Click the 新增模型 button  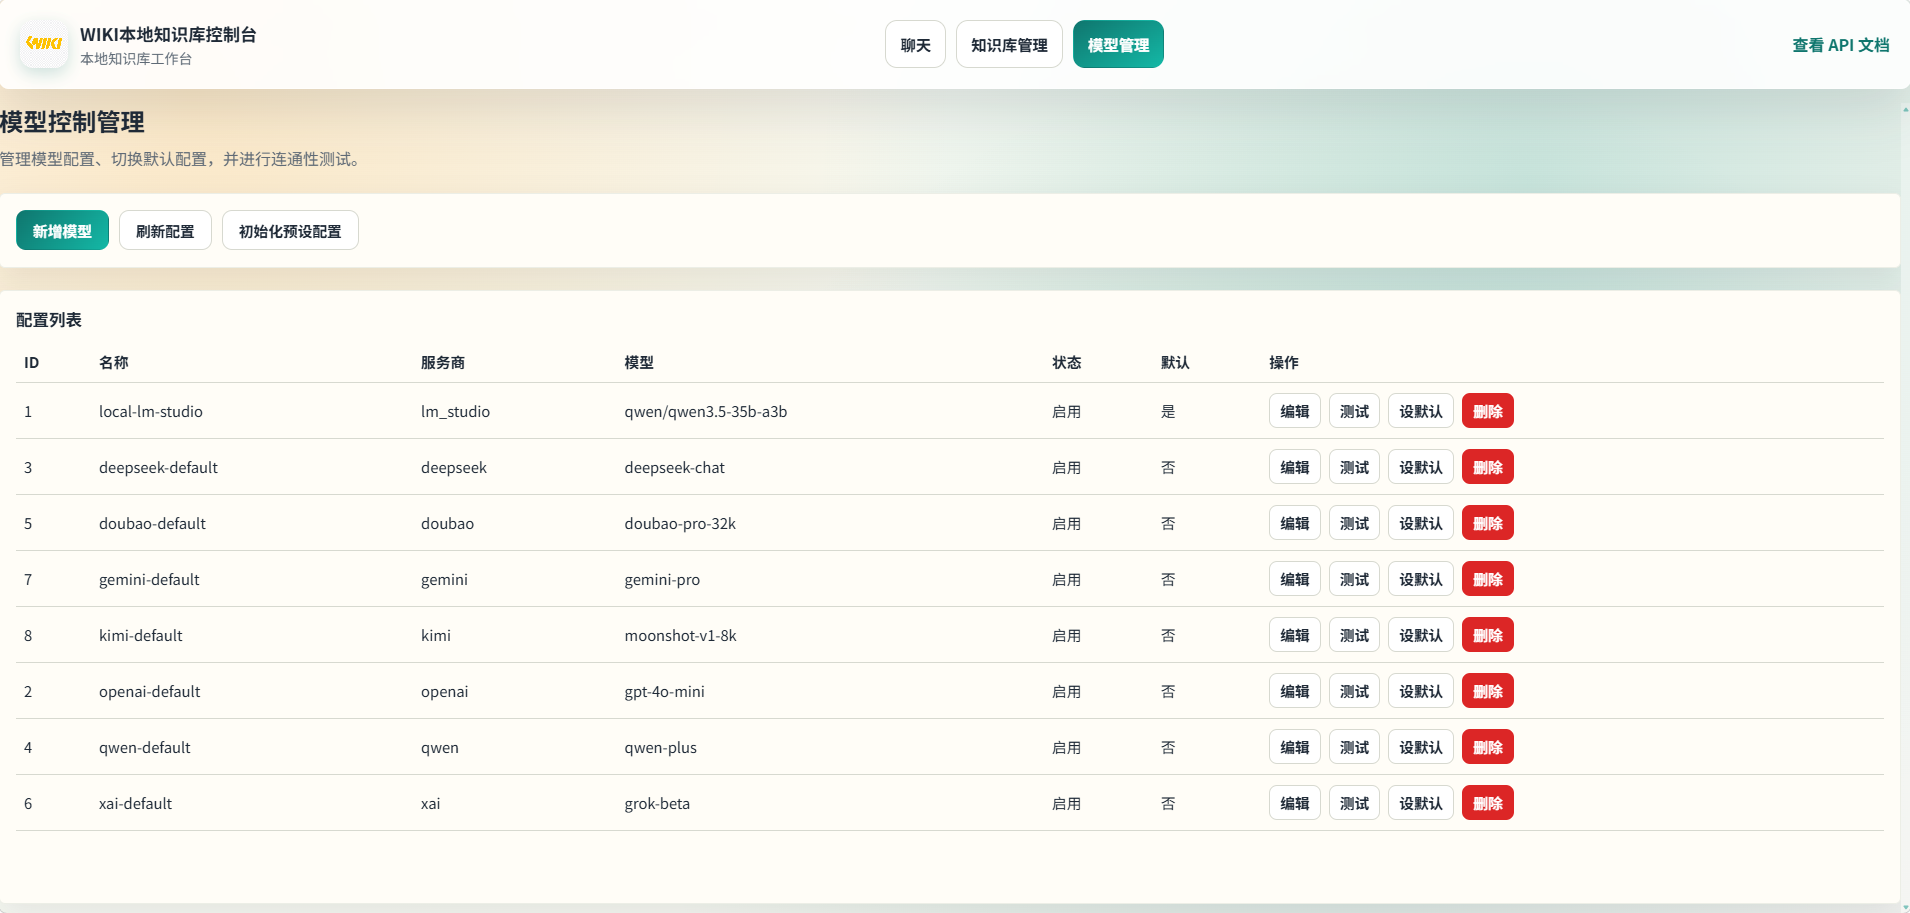[x=62, y=231]
